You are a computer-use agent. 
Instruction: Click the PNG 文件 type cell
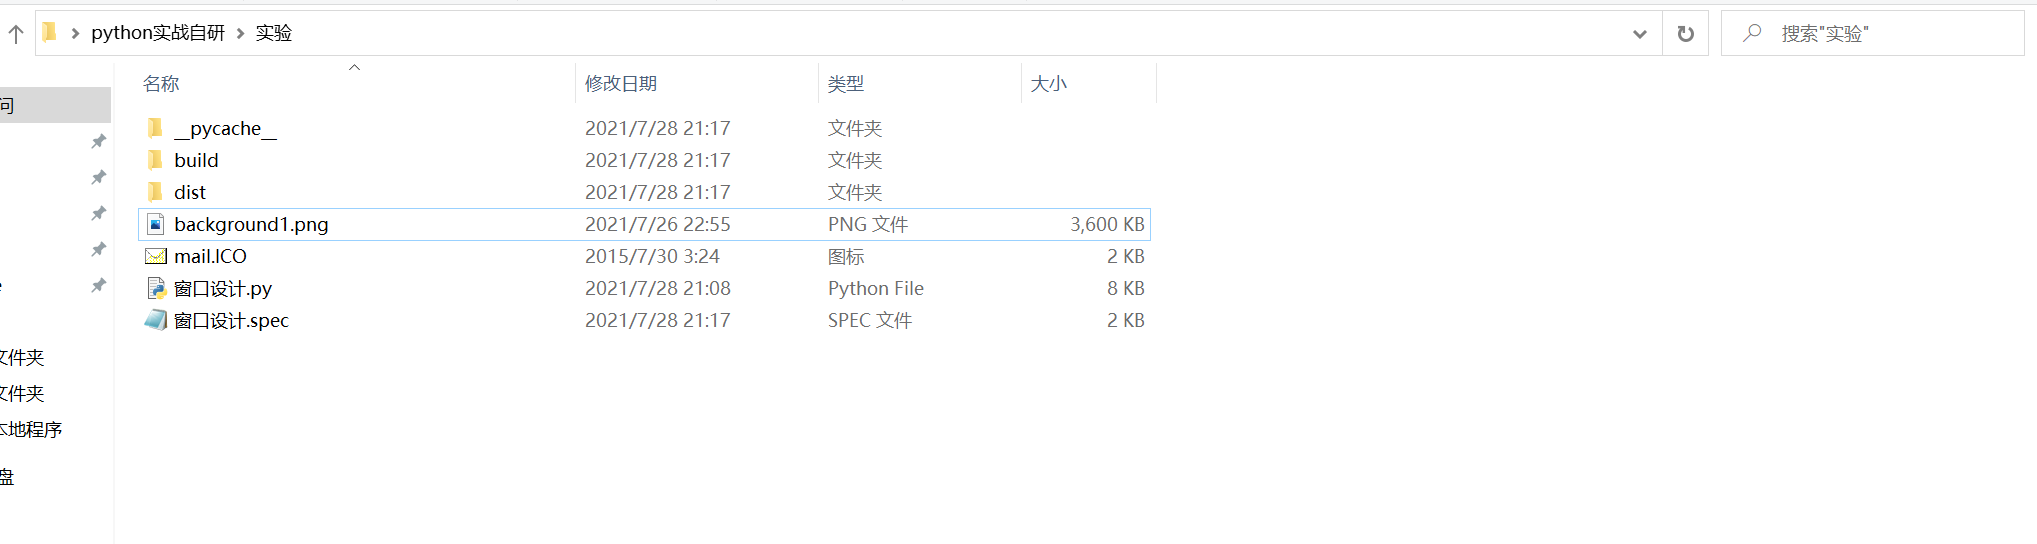[x=868, y=224]
